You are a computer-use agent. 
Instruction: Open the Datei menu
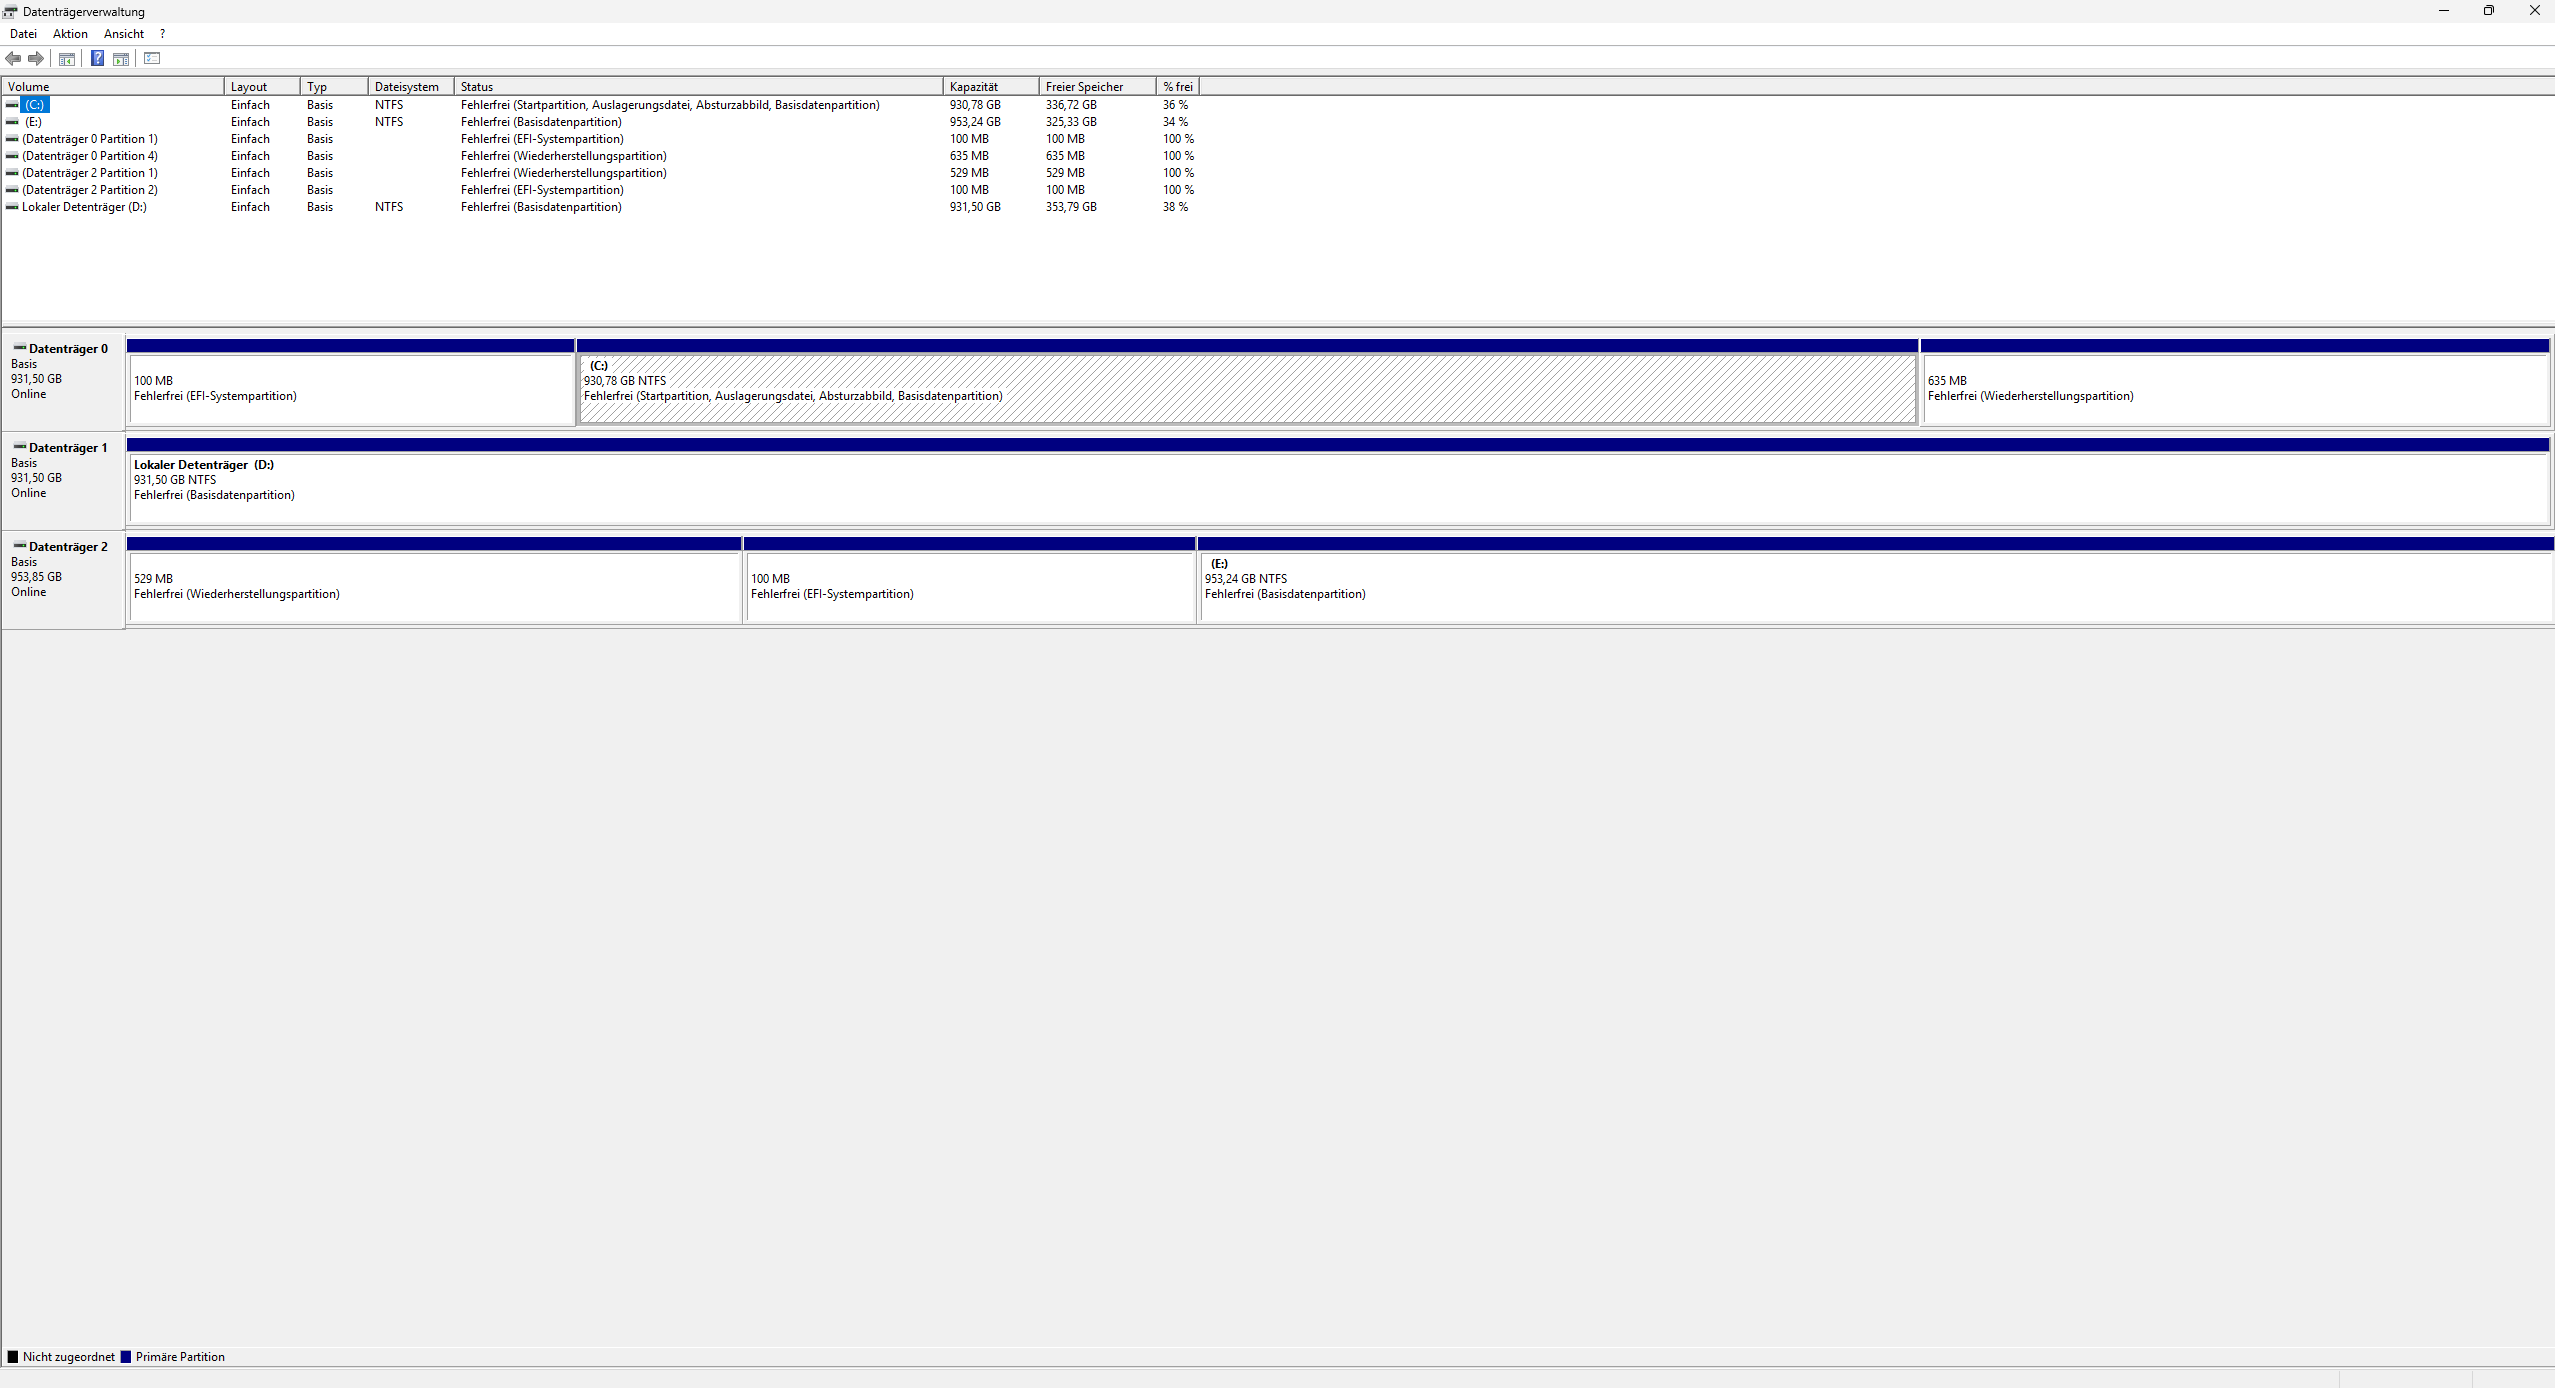click(23, 34)
